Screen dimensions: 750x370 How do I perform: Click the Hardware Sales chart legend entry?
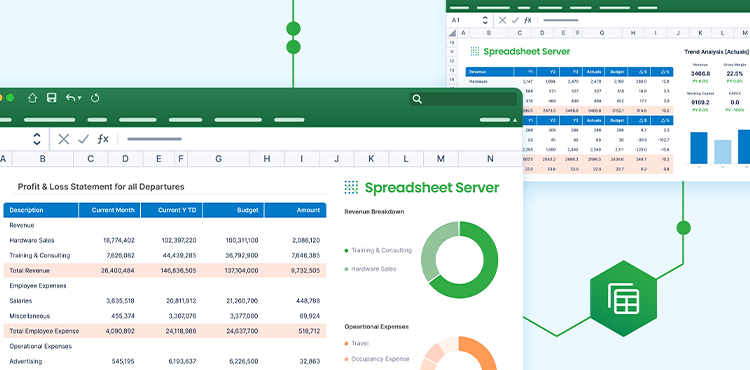(370, 269)
